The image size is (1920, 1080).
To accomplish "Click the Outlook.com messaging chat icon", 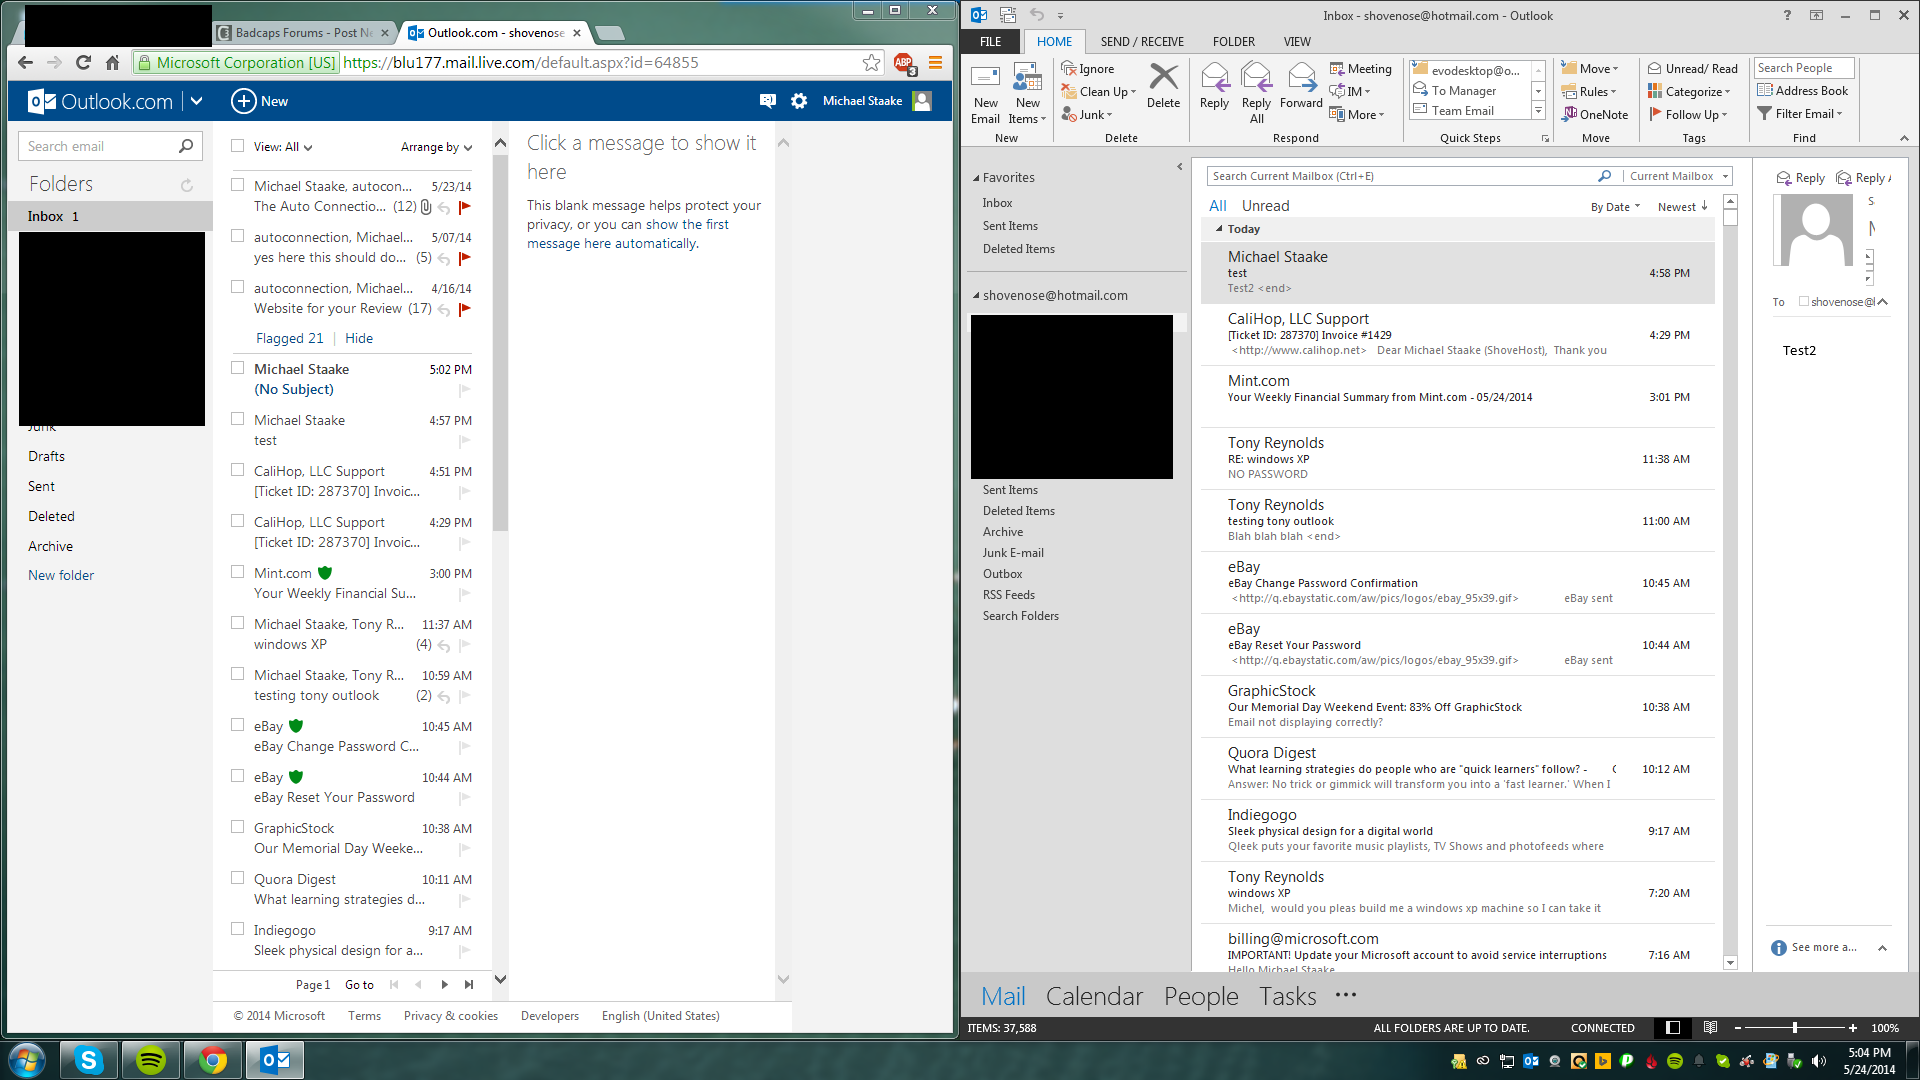I will [x=767, y=101].
